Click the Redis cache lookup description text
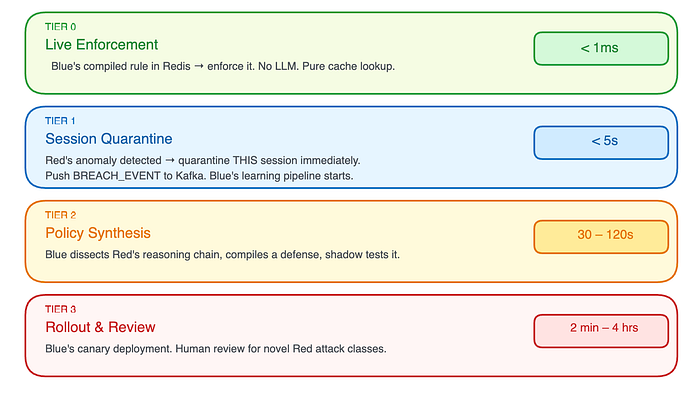This screenshot has width=700, height=415. click(223, 66)
